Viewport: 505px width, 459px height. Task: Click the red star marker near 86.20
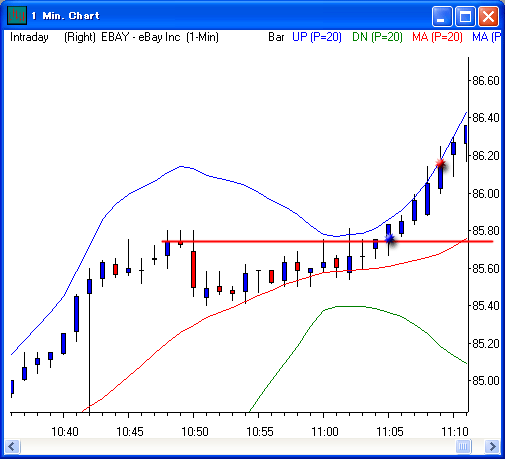click(x=441, y=163)
